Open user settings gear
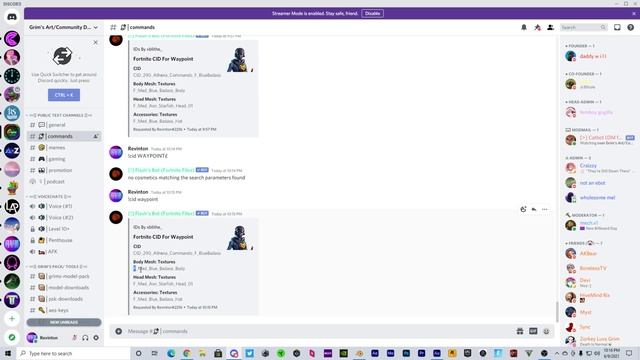The image size is (640, 360). click(x=96, y=338)
